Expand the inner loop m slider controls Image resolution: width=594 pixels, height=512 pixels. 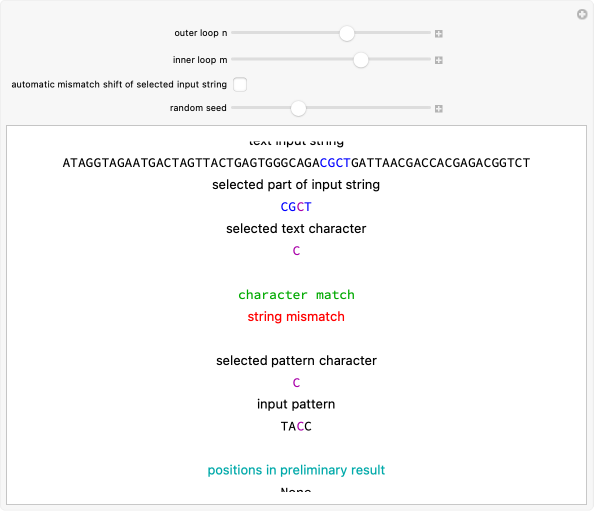click(439, 60)
